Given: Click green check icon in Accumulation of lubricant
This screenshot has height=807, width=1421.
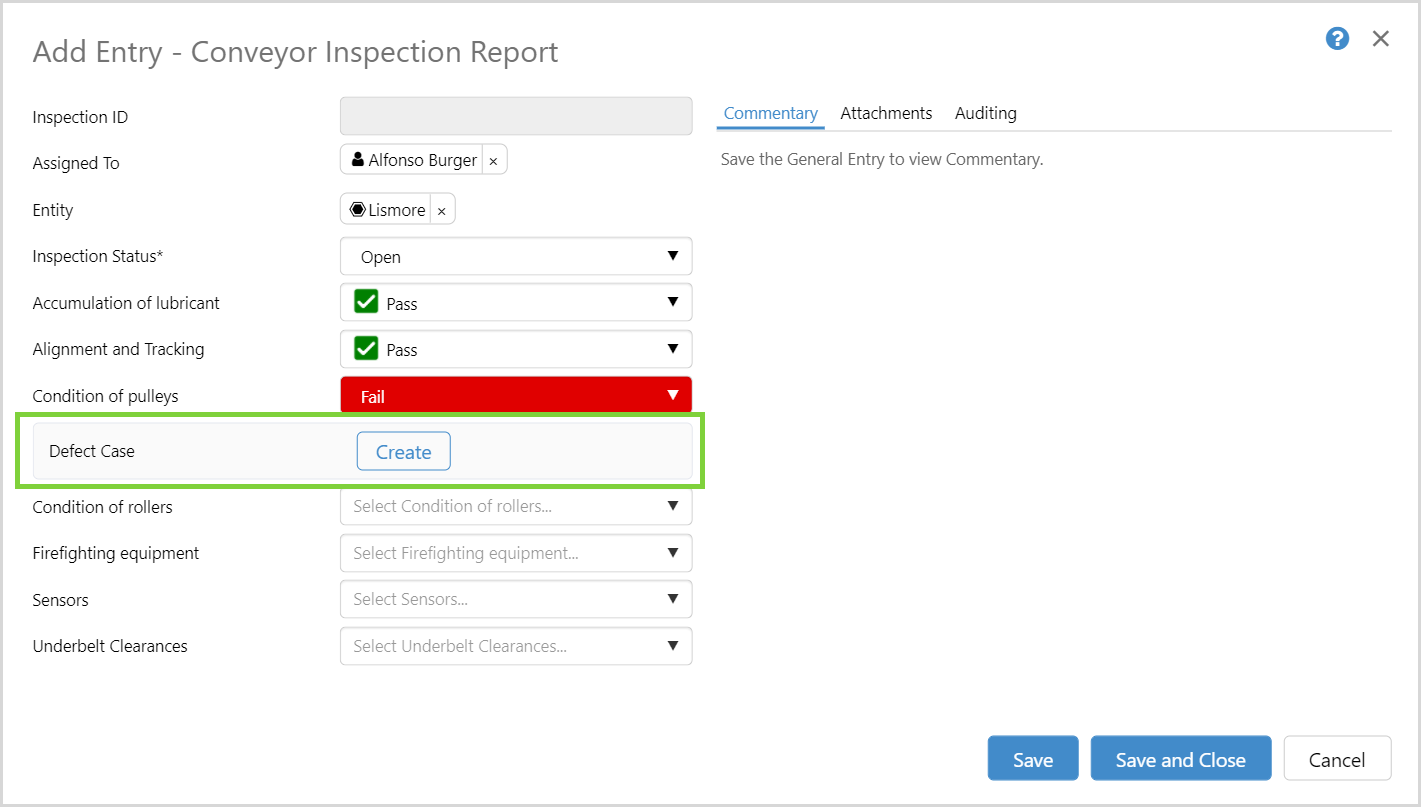Looking at the screenshot, I should click(366, 302).
